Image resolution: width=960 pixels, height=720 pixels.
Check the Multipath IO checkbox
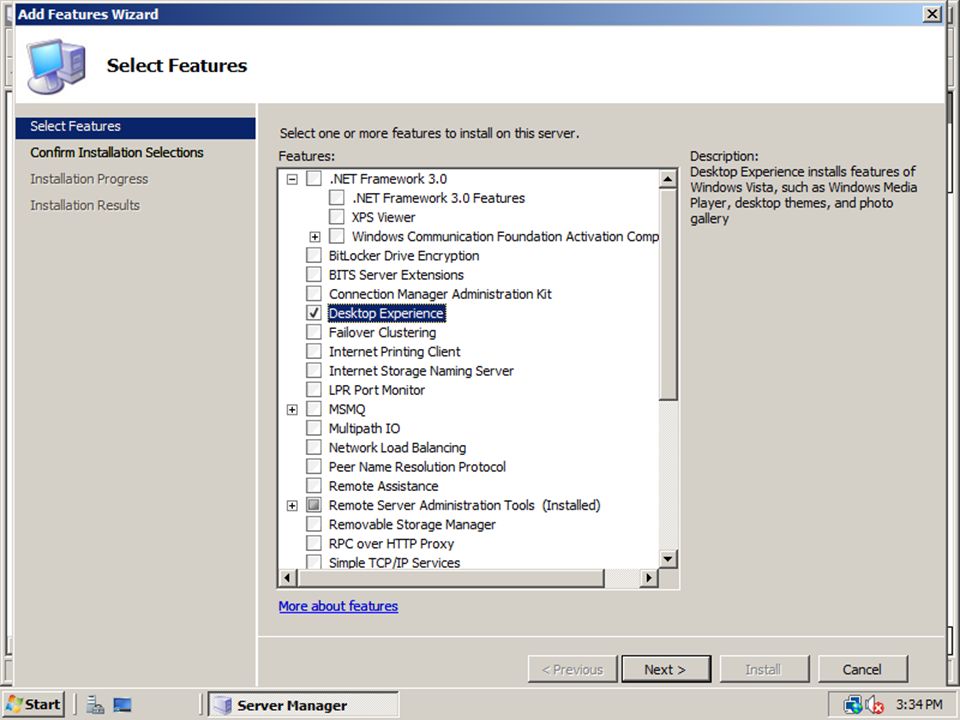[313, 428]
